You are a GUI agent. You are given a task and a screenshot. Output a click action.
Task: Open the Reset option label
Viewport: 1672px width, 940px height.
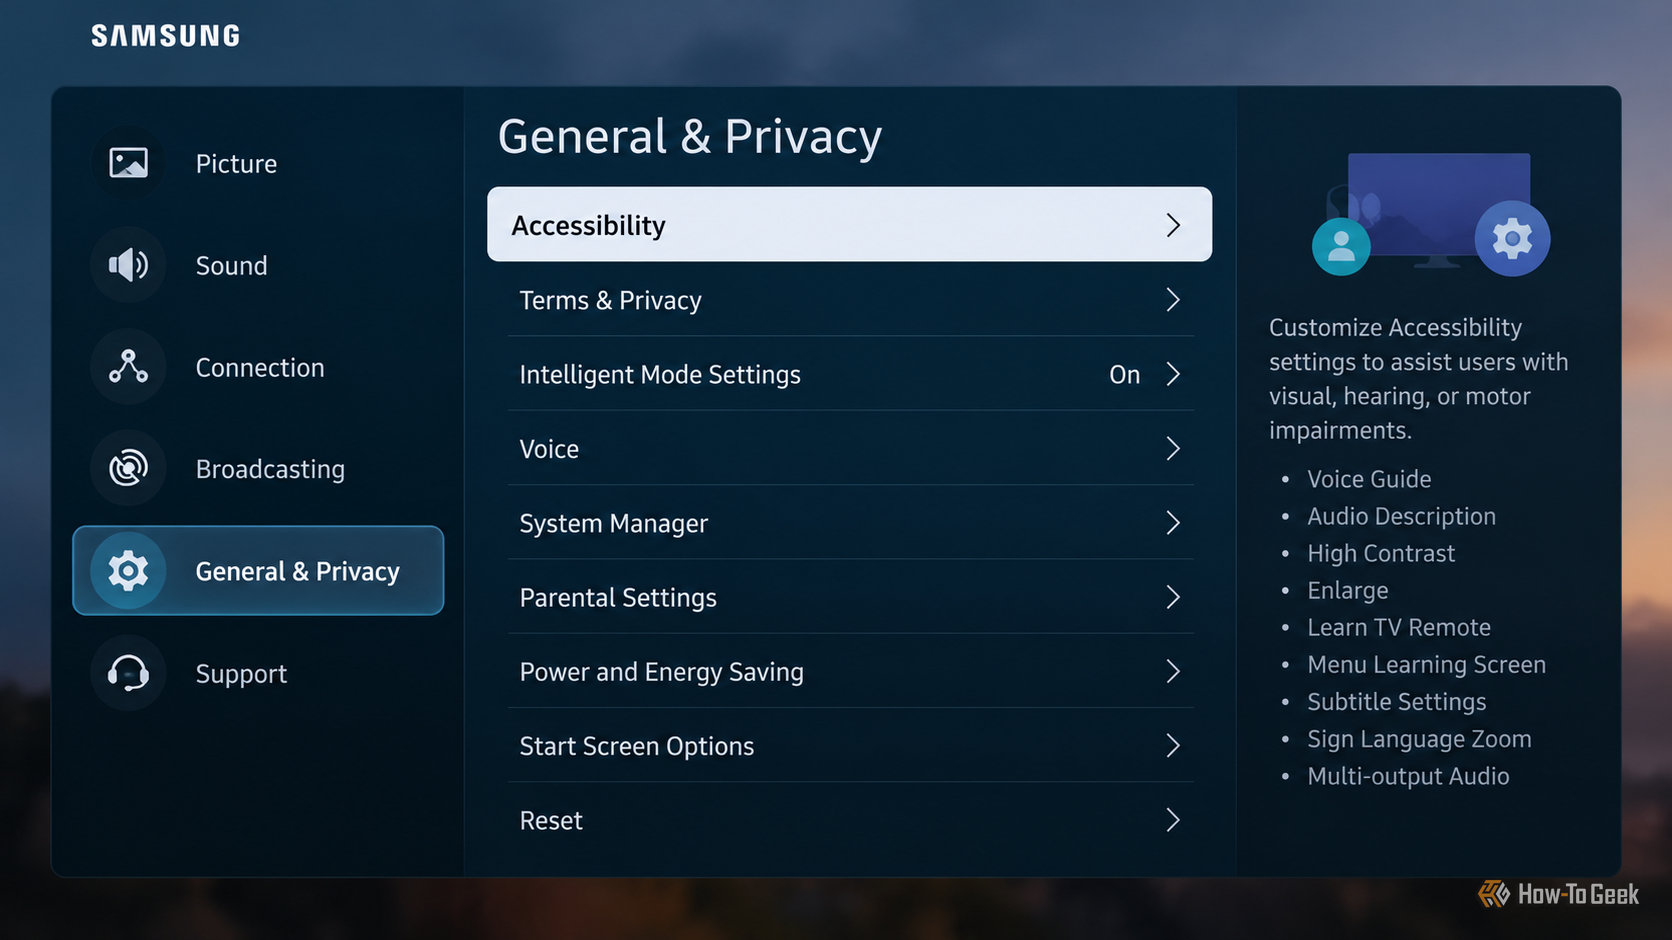point(551,820)
